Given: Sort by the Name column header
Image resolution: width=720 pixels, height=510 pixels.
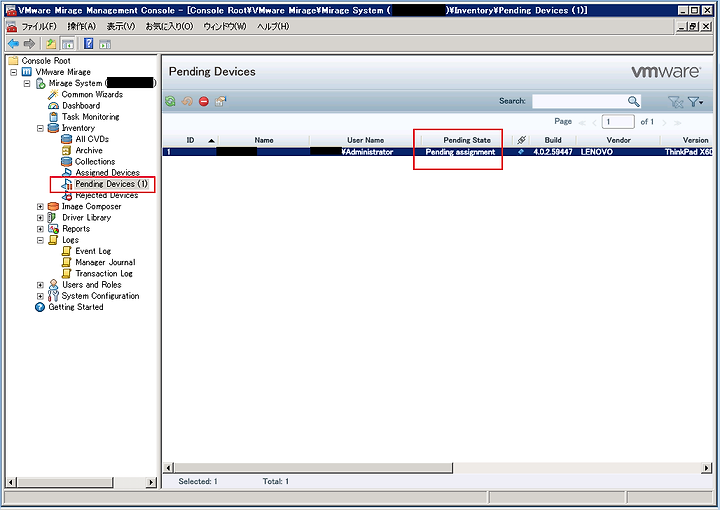Looking at the screenshot, I should click(264, 140).
